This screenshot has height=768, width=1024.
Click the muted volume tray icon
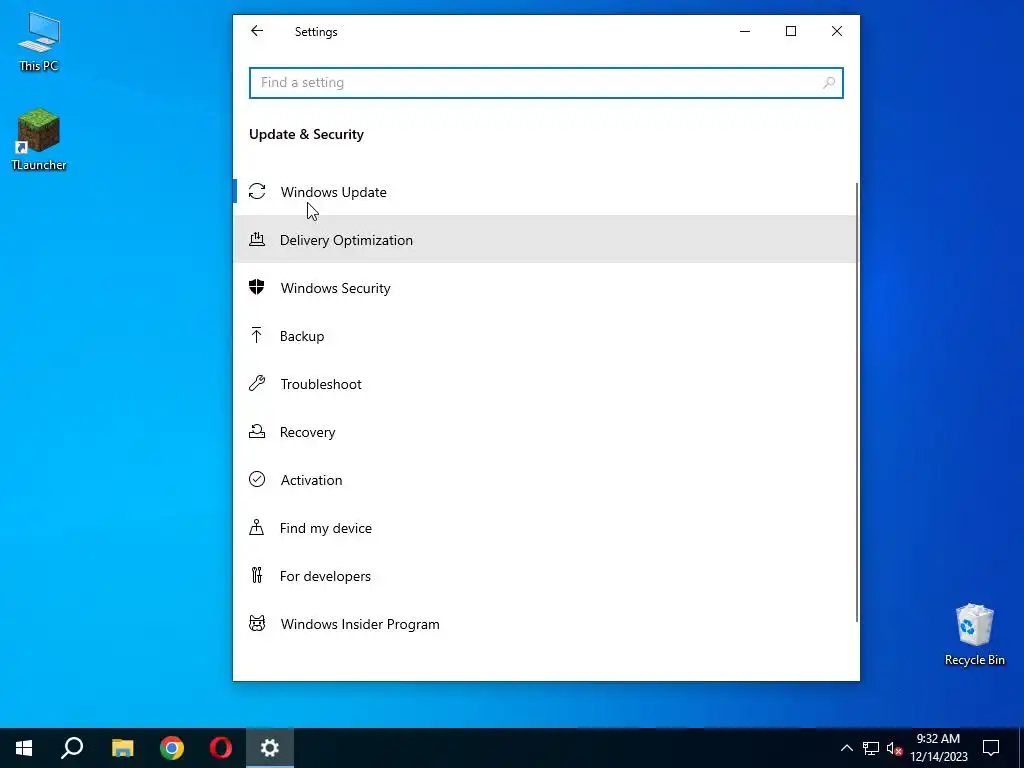click(x=894, y=748)
